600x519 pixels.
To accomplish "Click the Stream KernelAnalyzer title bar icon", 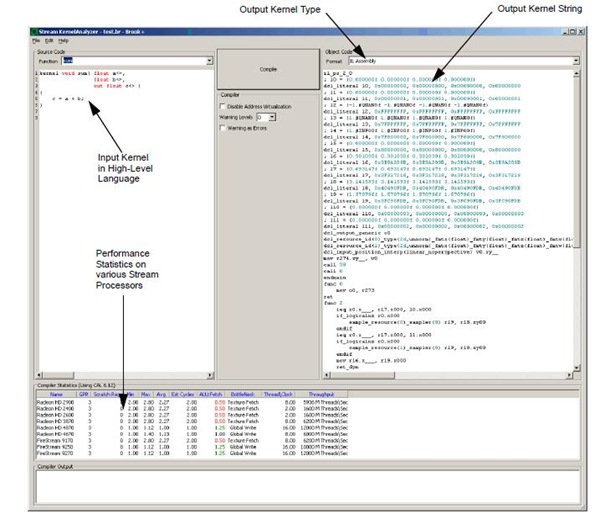I will click(34, 32).
